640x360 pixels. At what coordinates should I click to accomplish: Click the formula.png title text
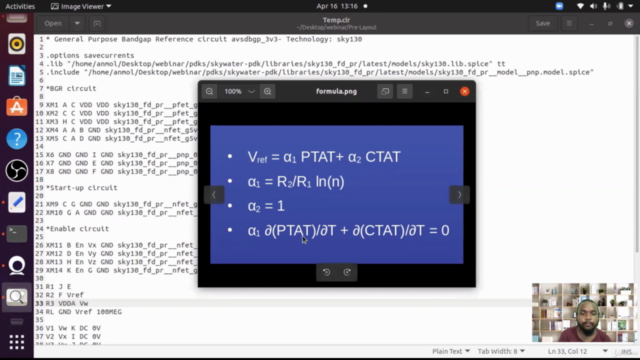pos(336,91)
